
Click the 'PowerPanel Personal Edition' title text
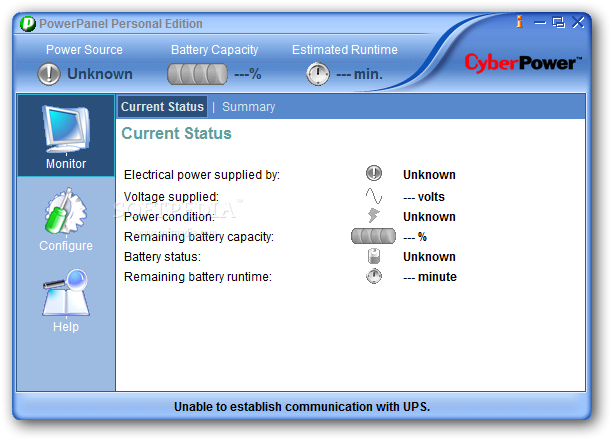pyautogui.click(x=121, y=24)
